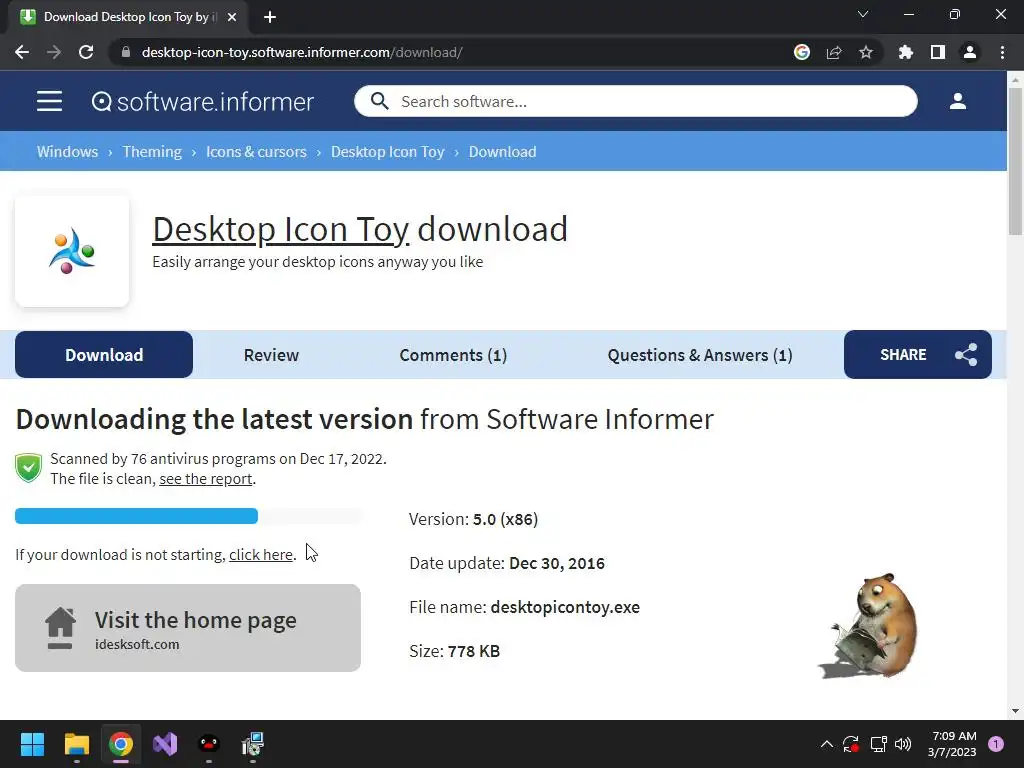1024x768 pixels.
Task: Open Questions & Answers (1) tab
Action: [x=700, y=355]
